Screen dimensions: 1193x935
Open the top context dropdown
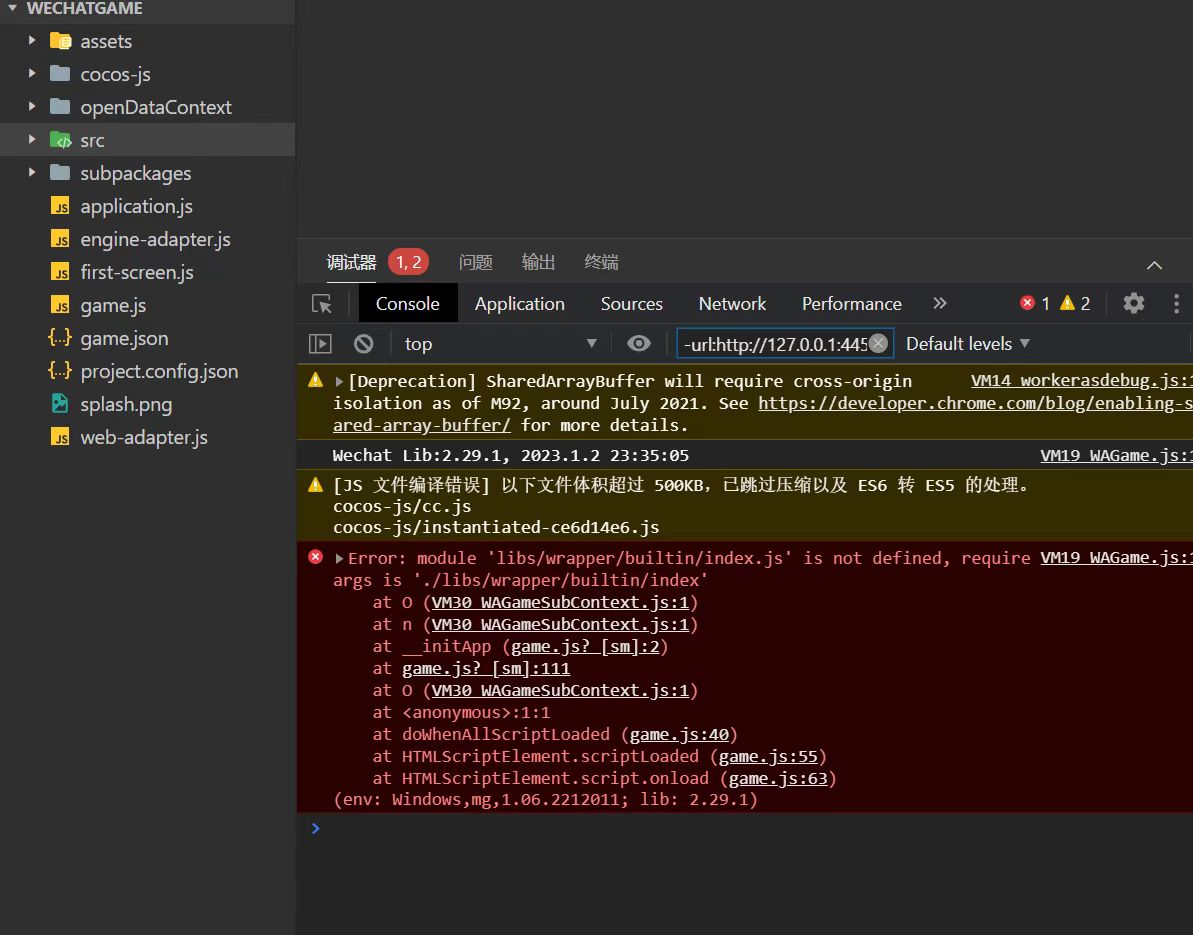tap(499, 344)
